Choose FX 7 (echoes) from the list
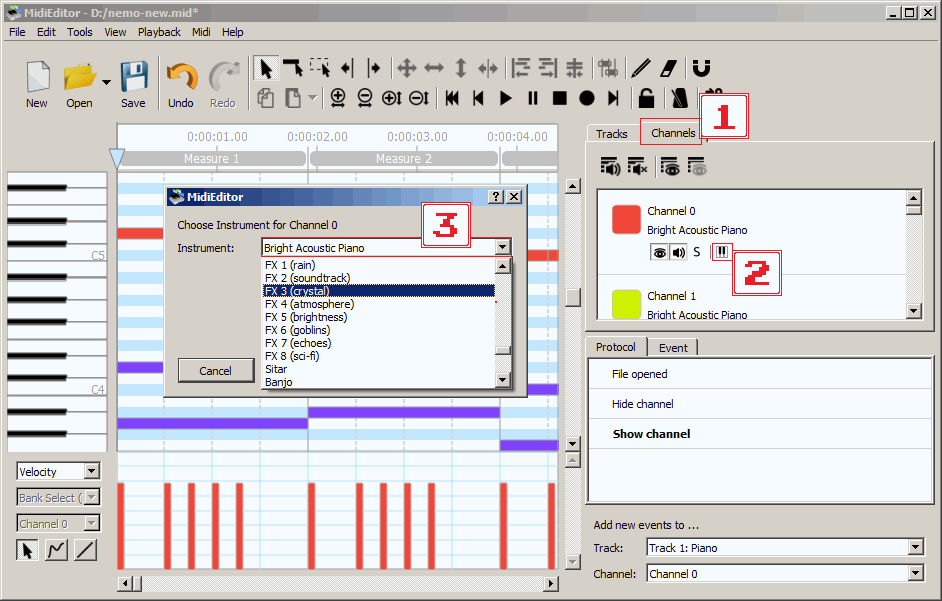Screen dimensions: 942x601 [x=378, y=343]
